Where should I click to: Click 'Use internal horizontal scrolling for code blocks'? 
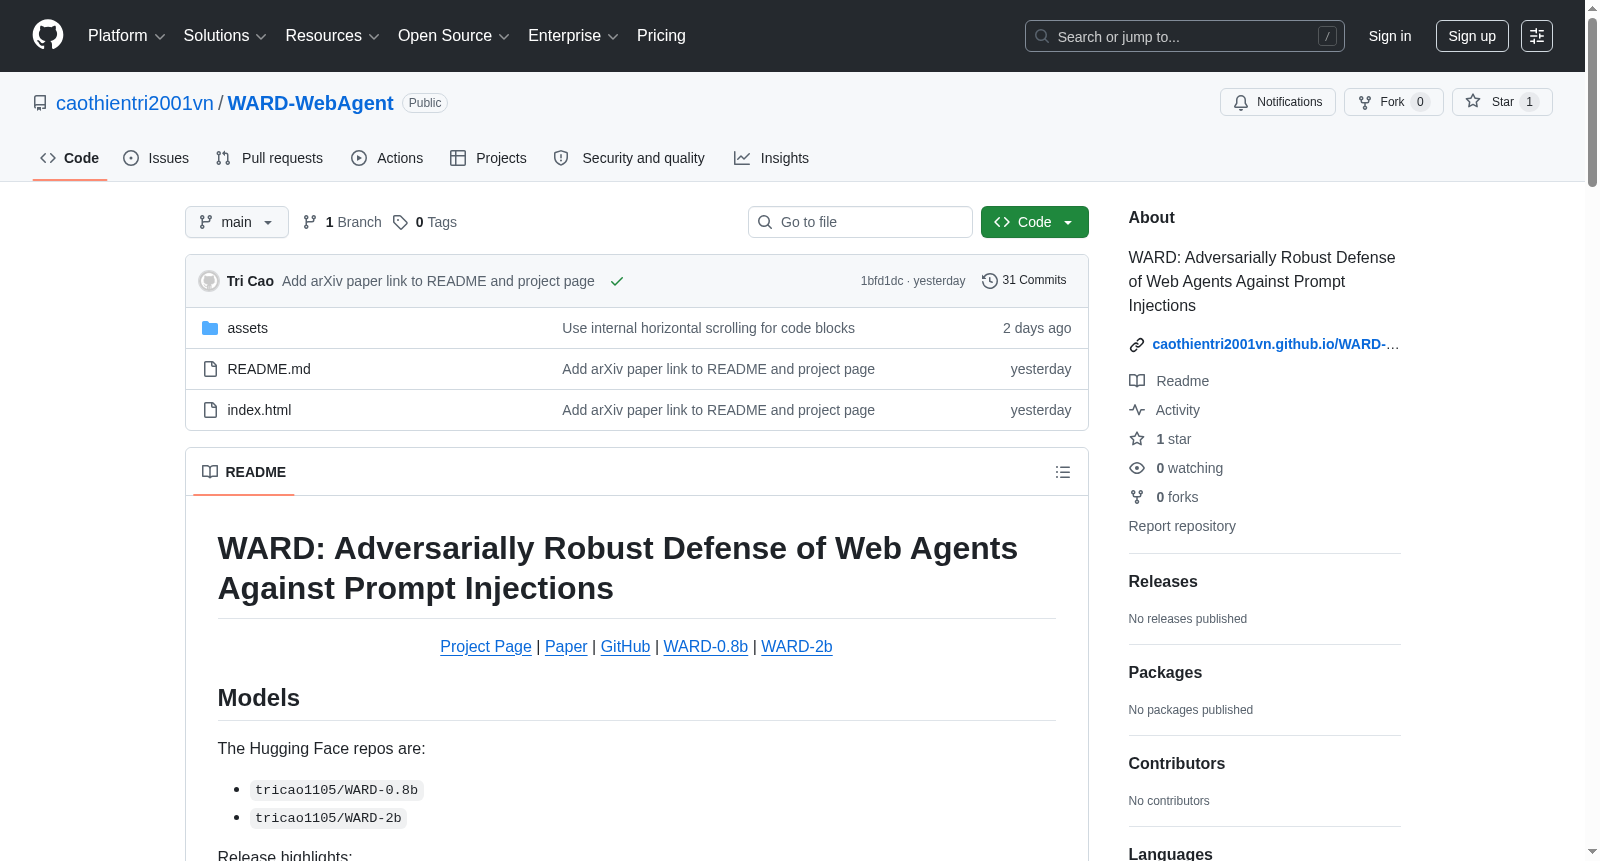coord(708,328)
